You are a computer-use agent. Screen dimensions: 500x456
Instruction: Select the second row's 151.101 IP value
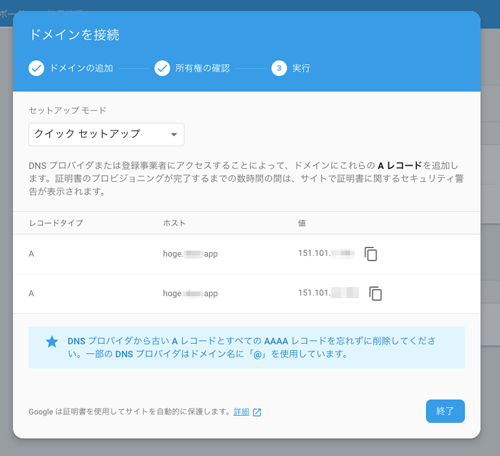pos(328,293)
